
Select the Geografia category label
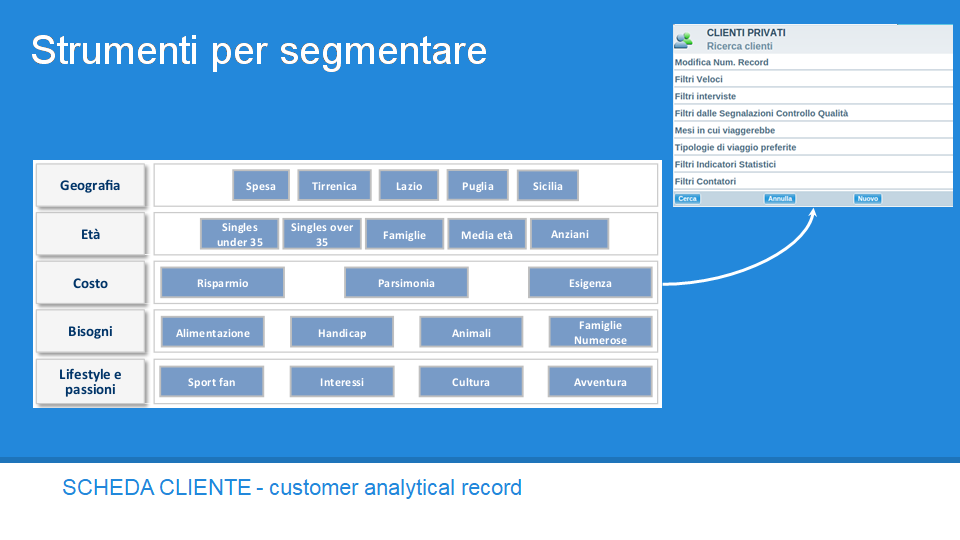click(91, 185)
